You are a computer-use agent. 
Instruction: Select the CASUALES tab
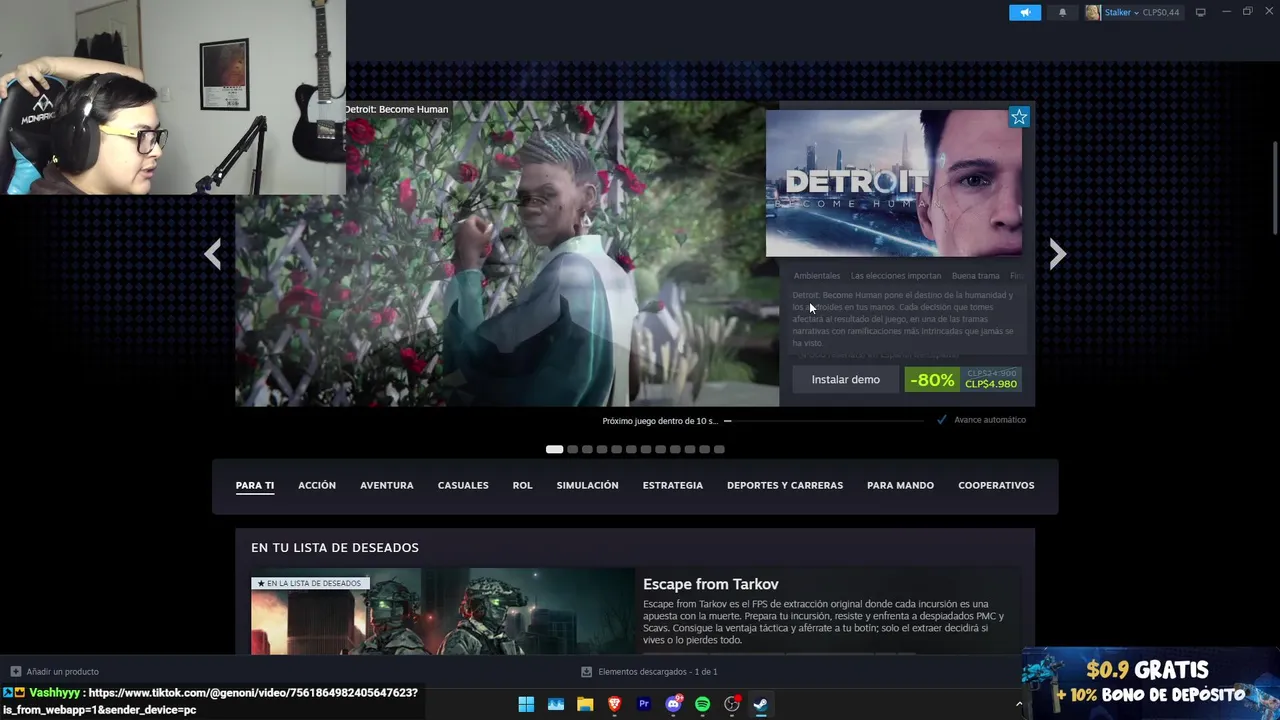pyautogui.click(x=463, y=485)
